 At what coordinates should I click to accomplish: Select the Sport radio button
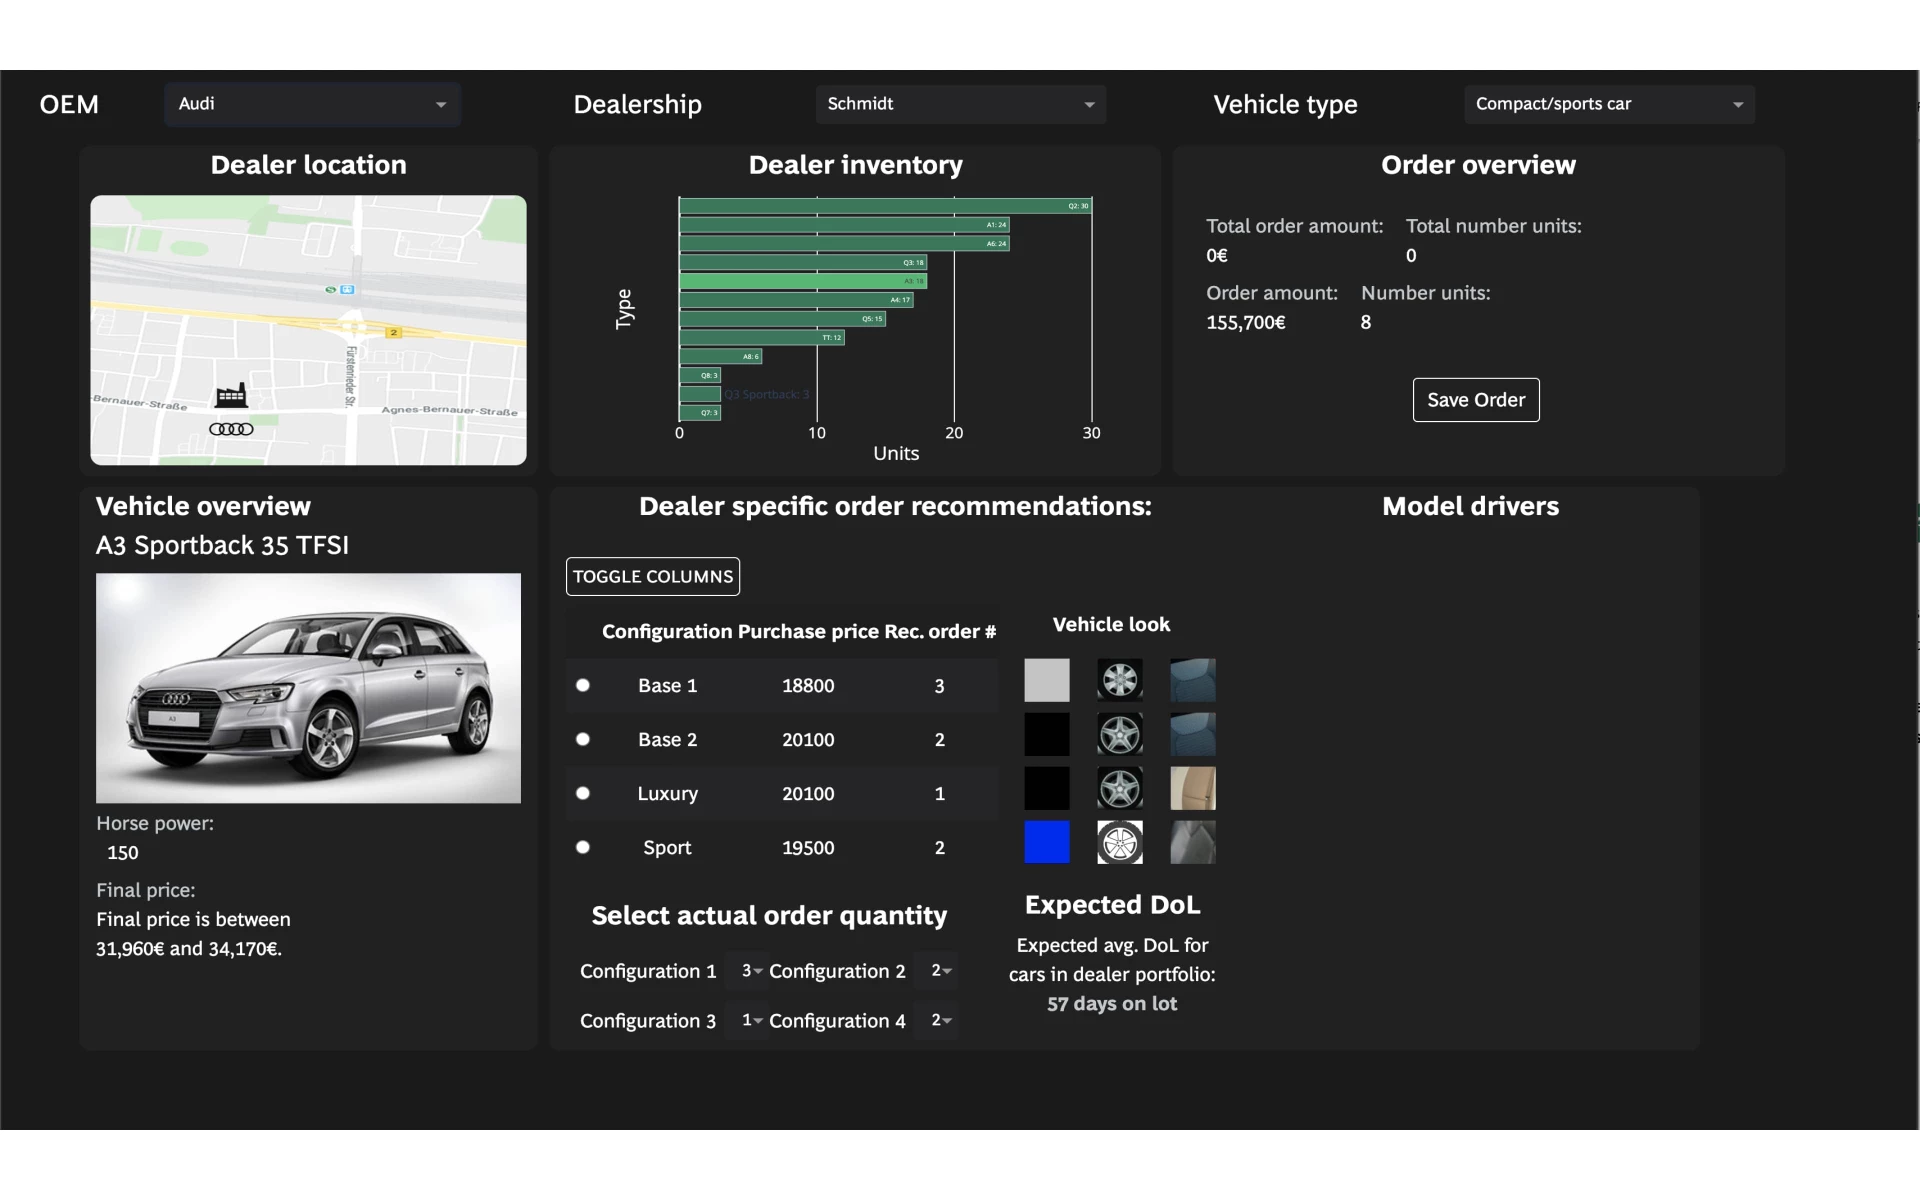[x=583, y=847]
